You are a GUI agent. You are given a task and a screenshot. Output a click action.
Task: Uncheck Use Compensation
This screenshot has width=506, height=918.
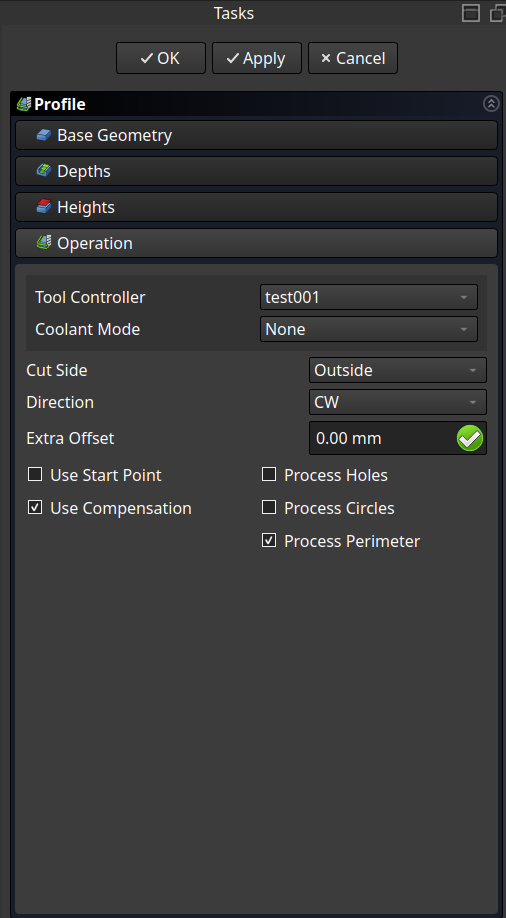pos(35,508)
